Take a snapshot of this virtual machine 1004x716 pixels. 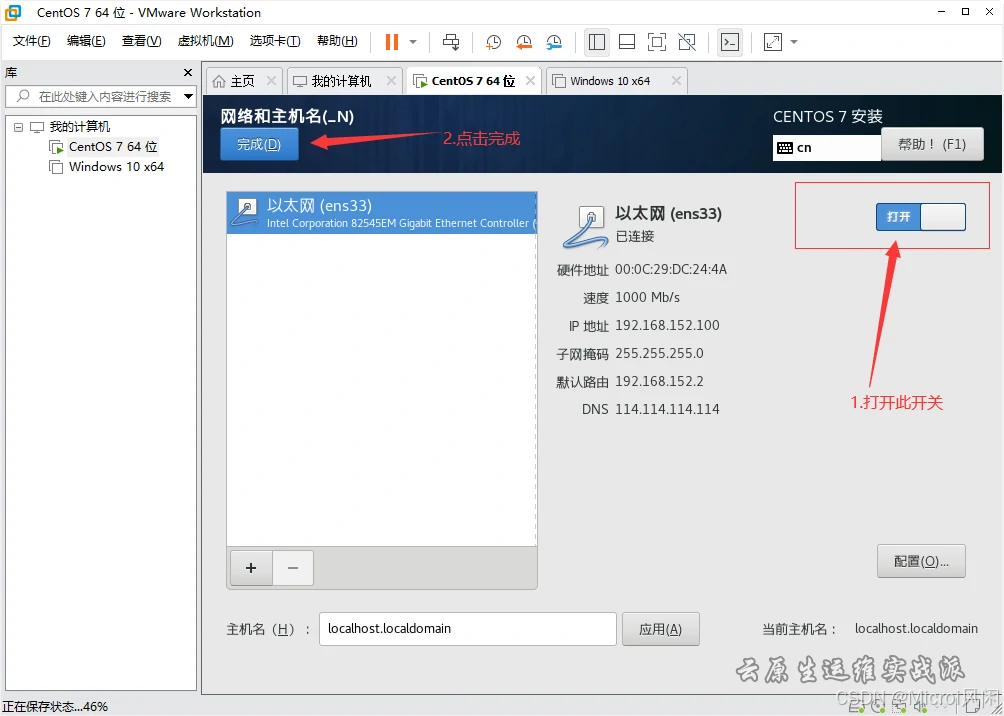coord(493,42)
